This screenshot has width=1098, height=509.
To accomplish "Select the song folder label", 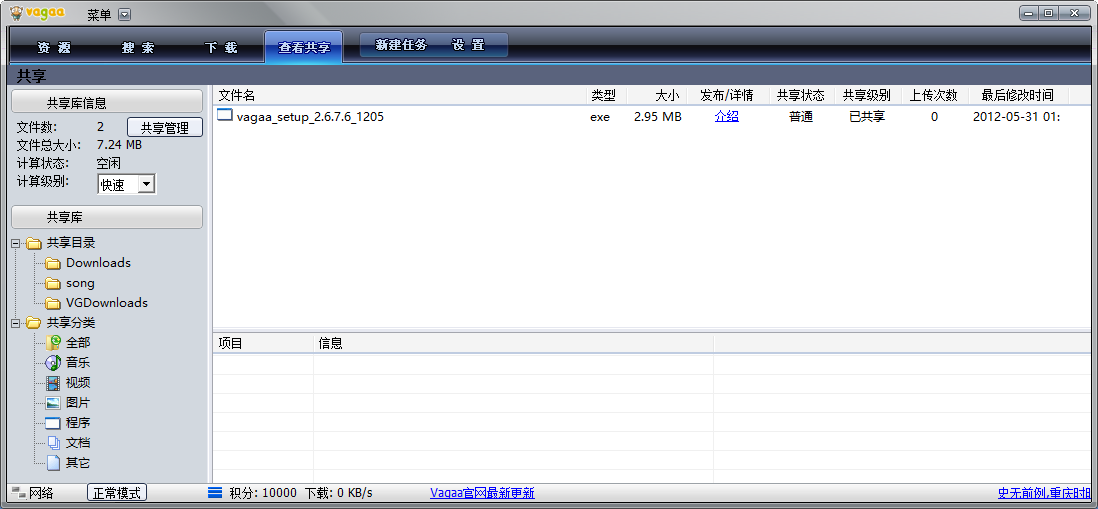I will (81, 283).
